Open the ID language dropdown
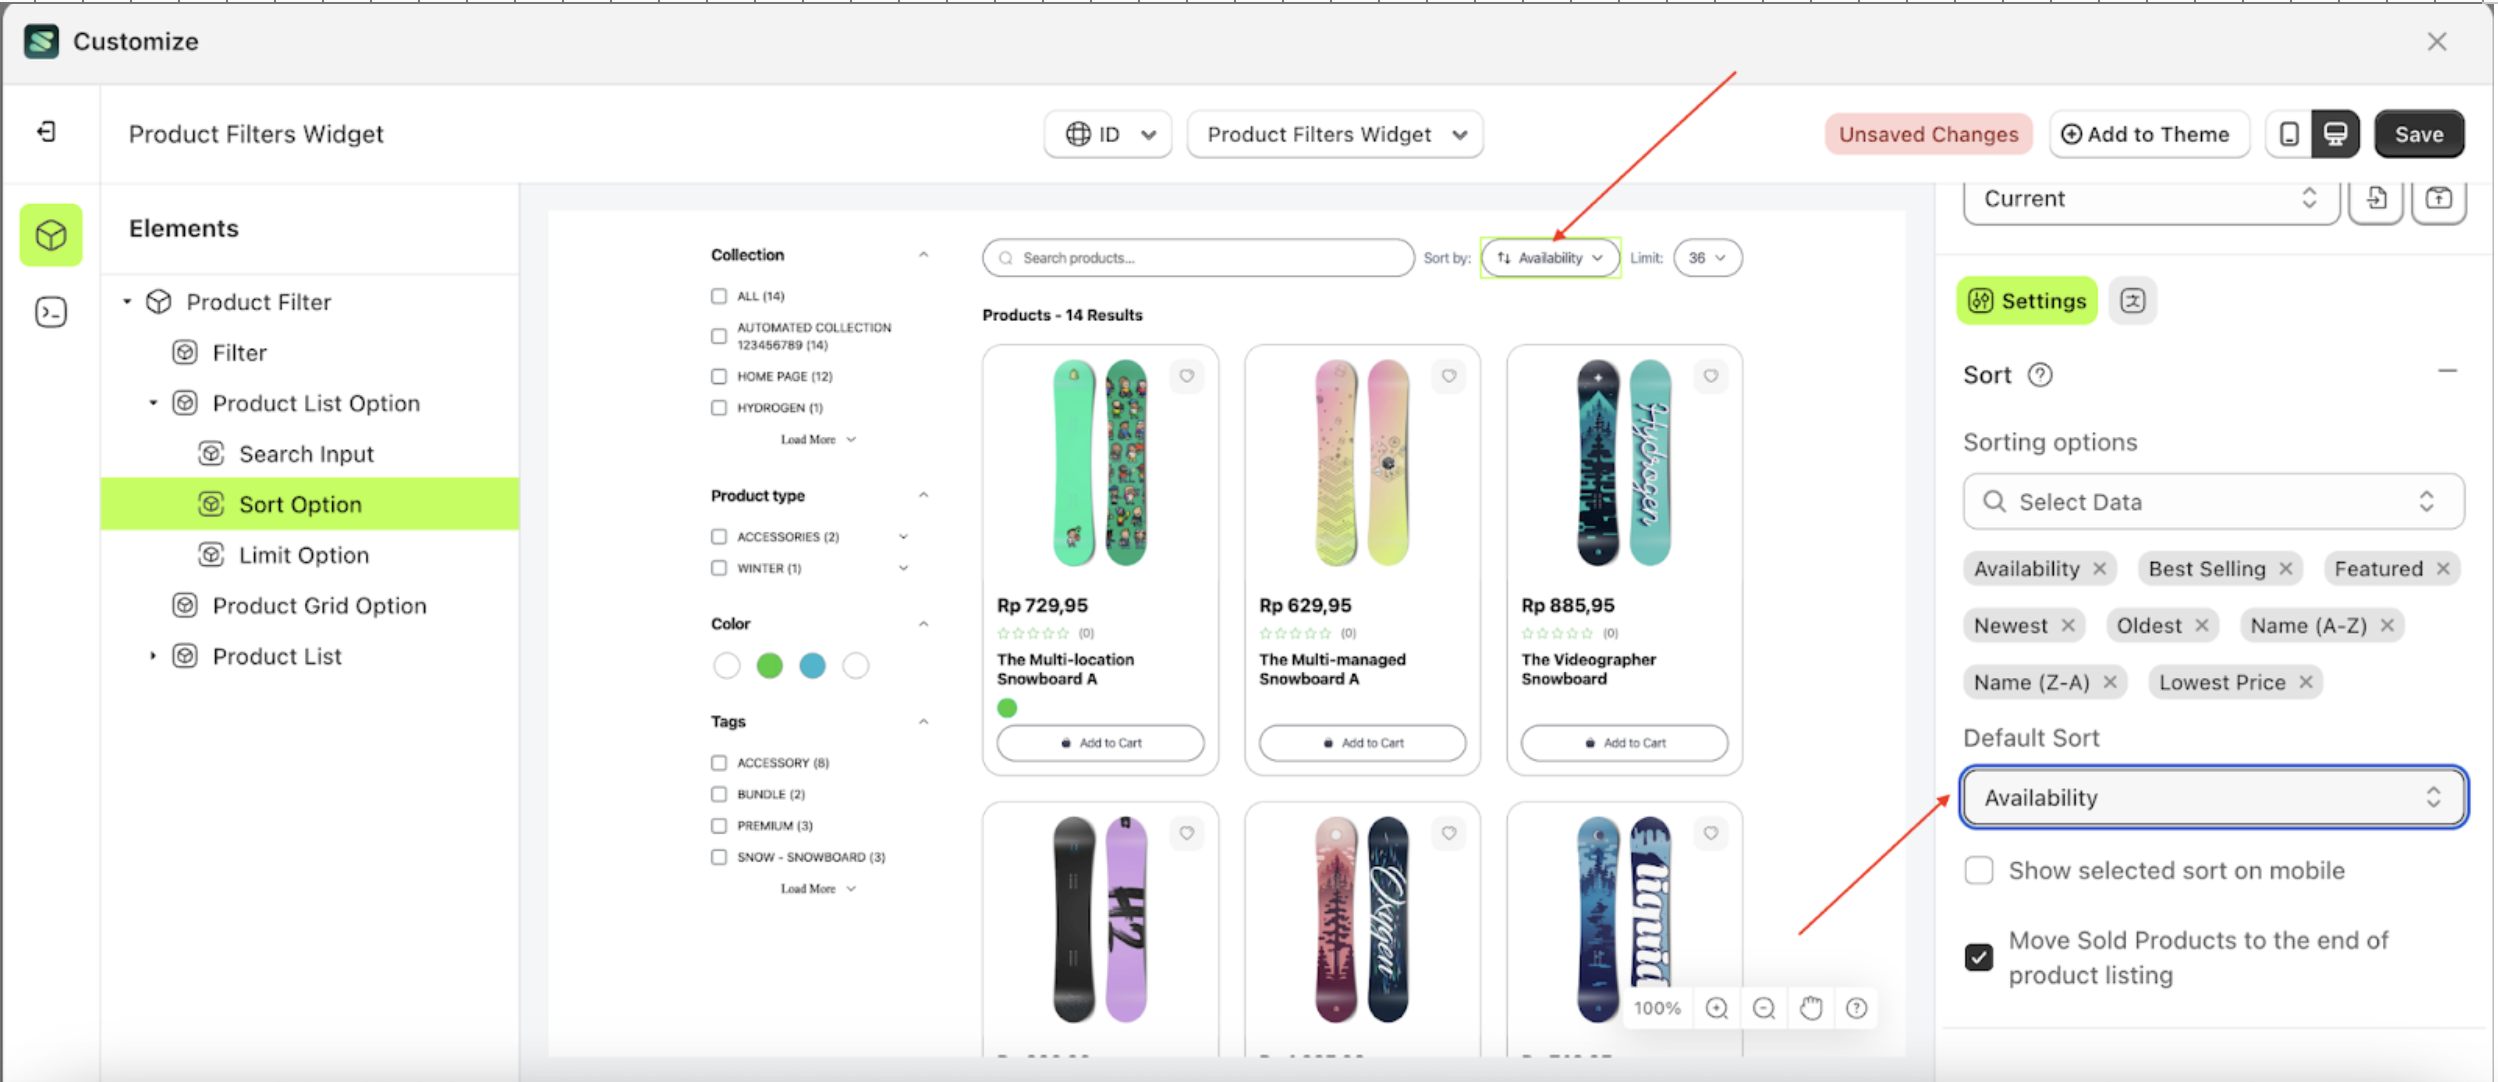This screenshot has height=1082, width=2498. pos(1108,134)
